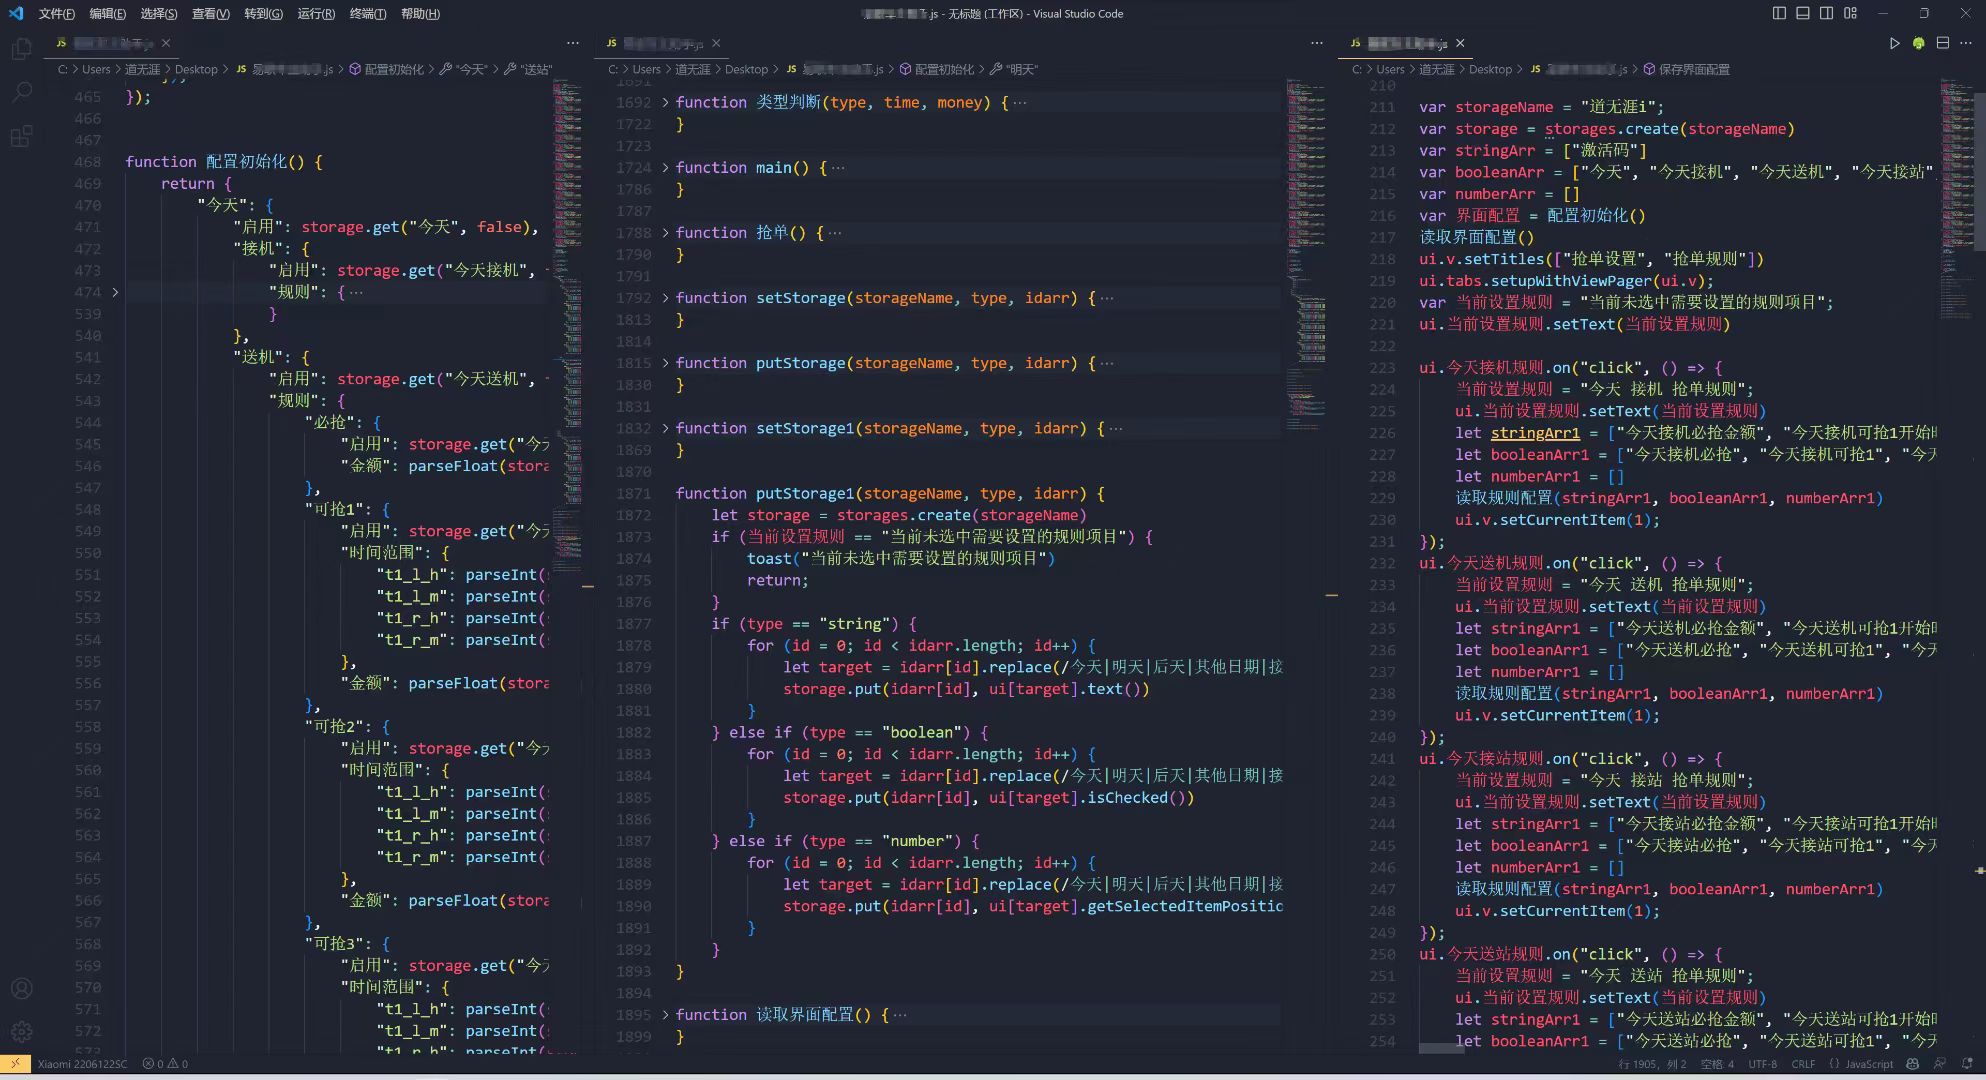Toggle primary side bar visibility
The width and height of the screenshot is (1986, 1080).
(1779, 13)
